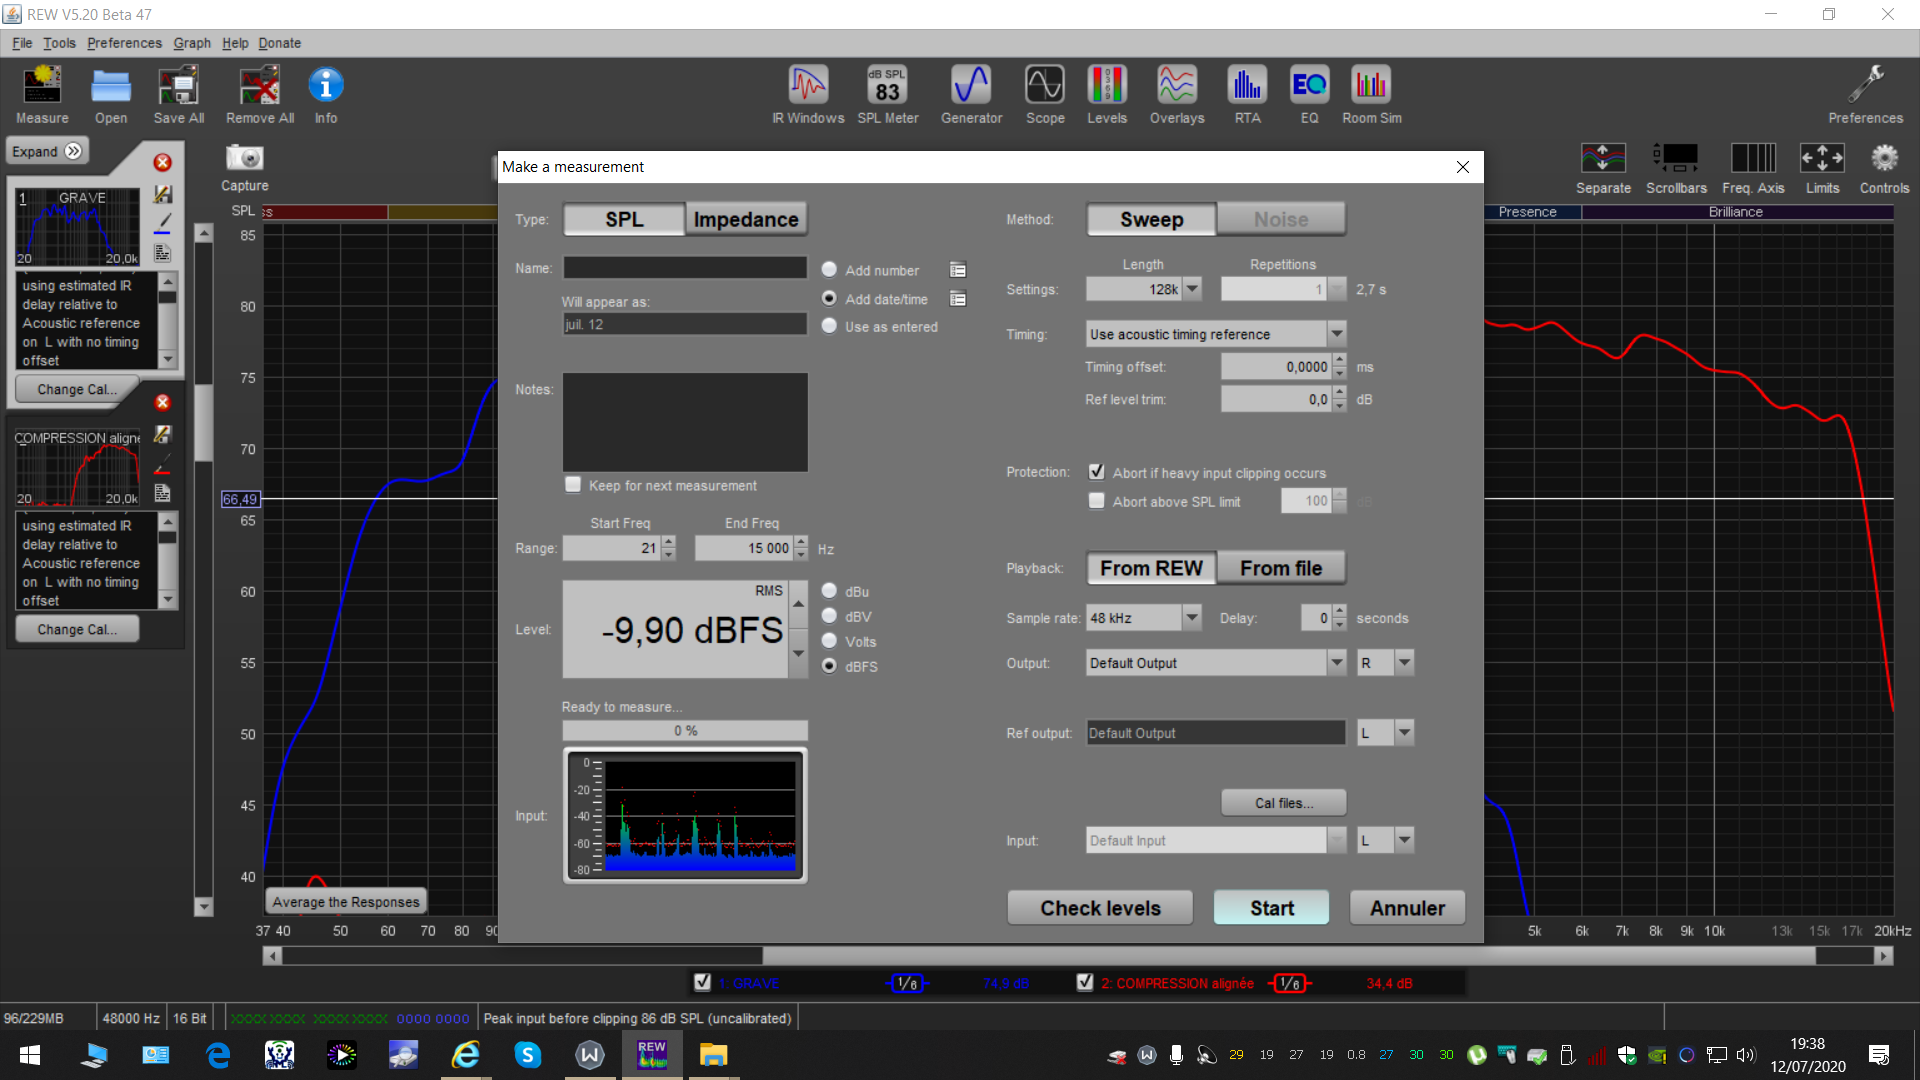Click the GRAVE measurement thumbnail
The width and height of the screenshot is (1920, 1080).
point(78,227)
